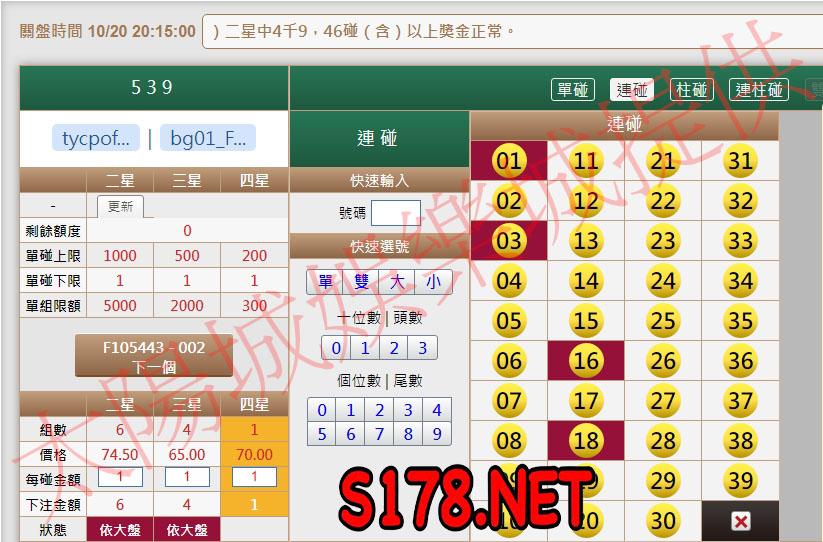Click 二星 依大盤 status cell

120,529
